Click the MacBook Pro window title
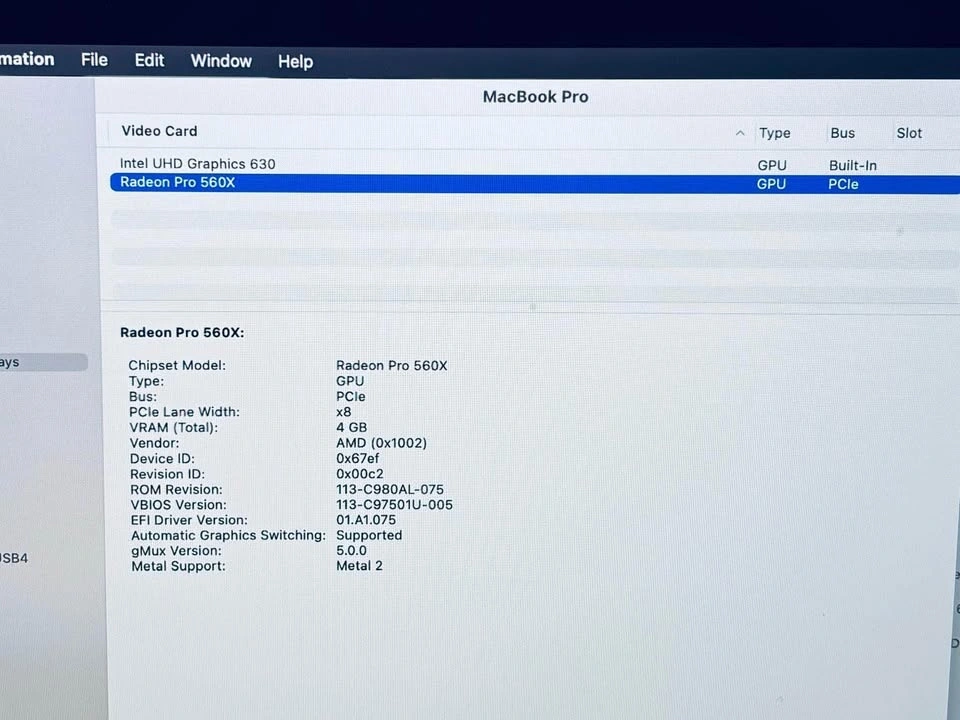This screenshot has width=960, height=720. [535, 97]
